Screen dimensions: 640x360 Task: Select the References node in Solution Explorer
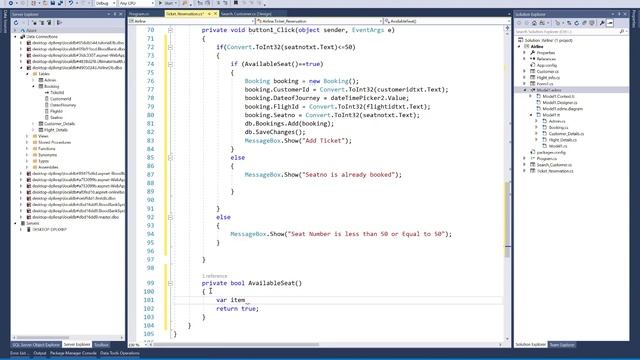546,59
